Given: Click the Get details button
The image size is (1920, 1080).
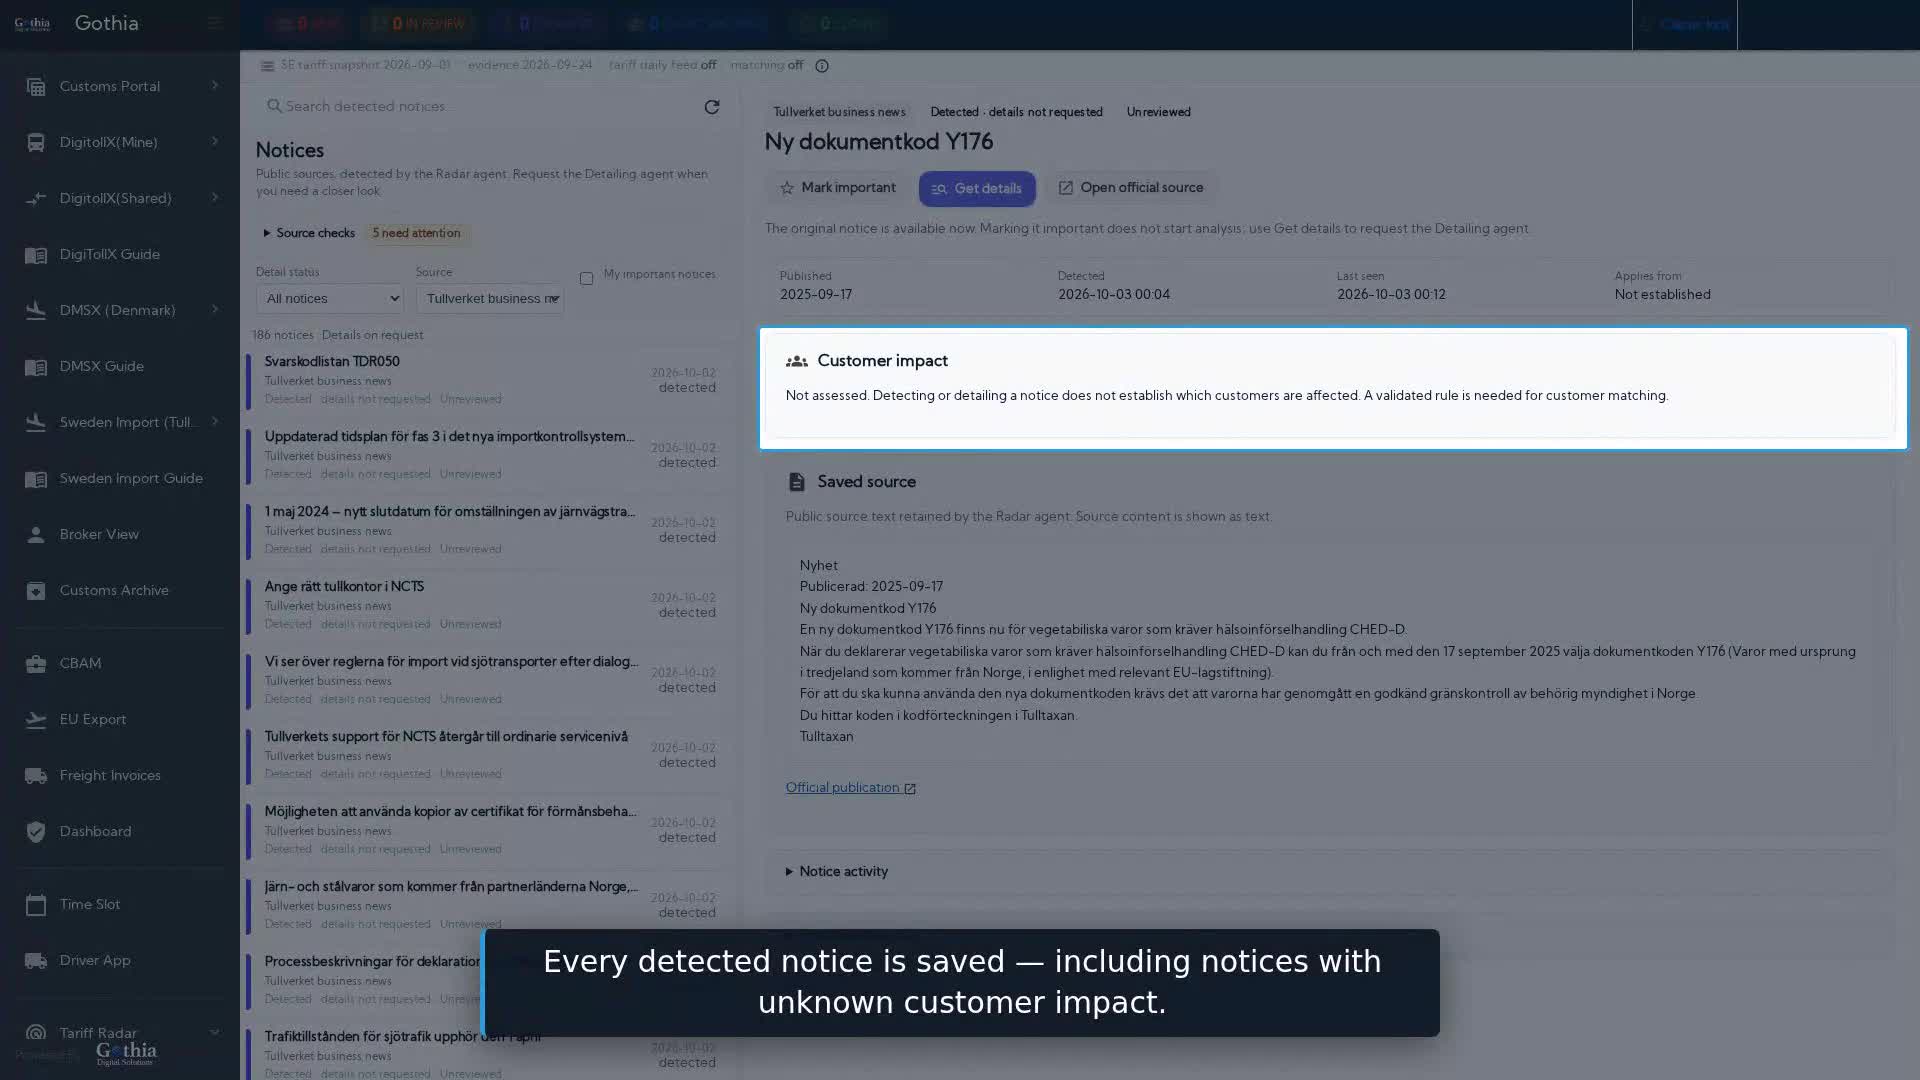Looking at the screenshot, I should pyautogui.click(x=977, y=189).
